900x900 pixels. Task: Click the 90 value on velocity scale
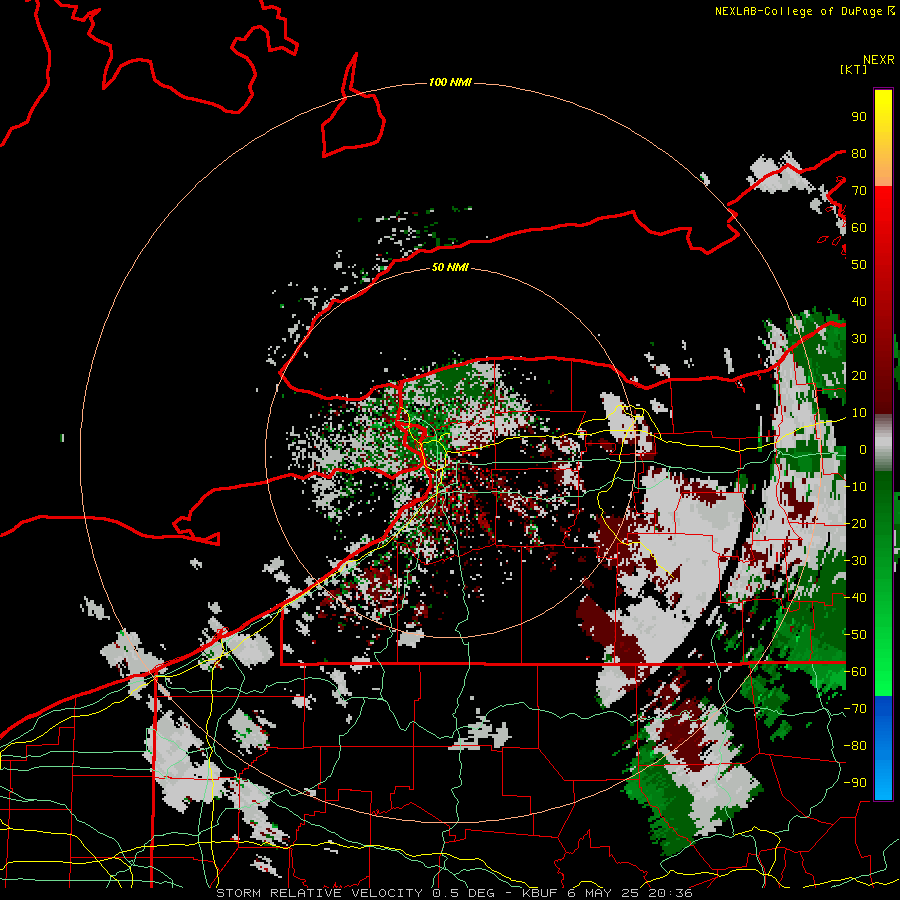(859, 117)
